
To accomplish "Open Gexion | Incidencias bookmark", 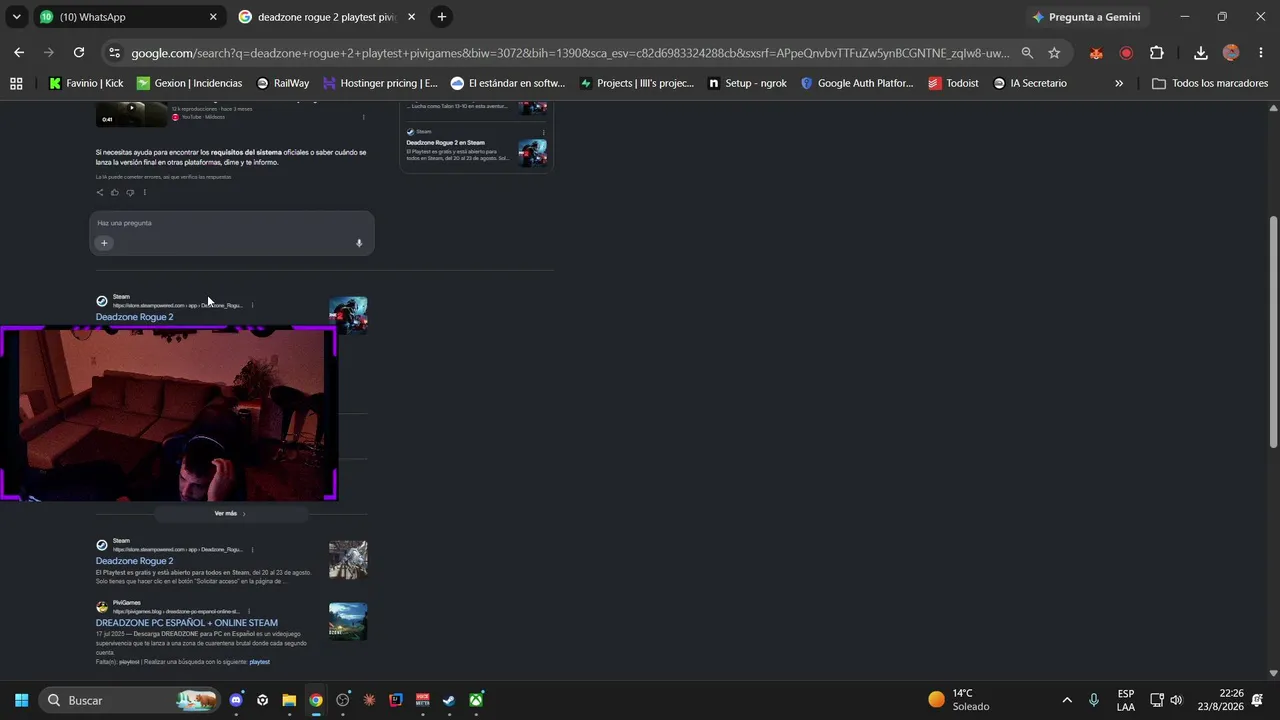I will 190,83.
